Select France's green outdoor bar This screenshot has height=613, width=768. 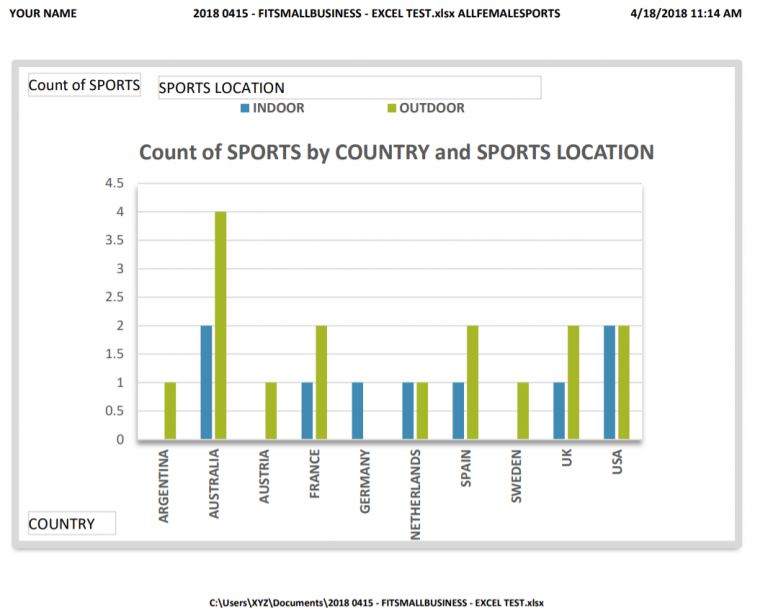click(x=321, y=382)
